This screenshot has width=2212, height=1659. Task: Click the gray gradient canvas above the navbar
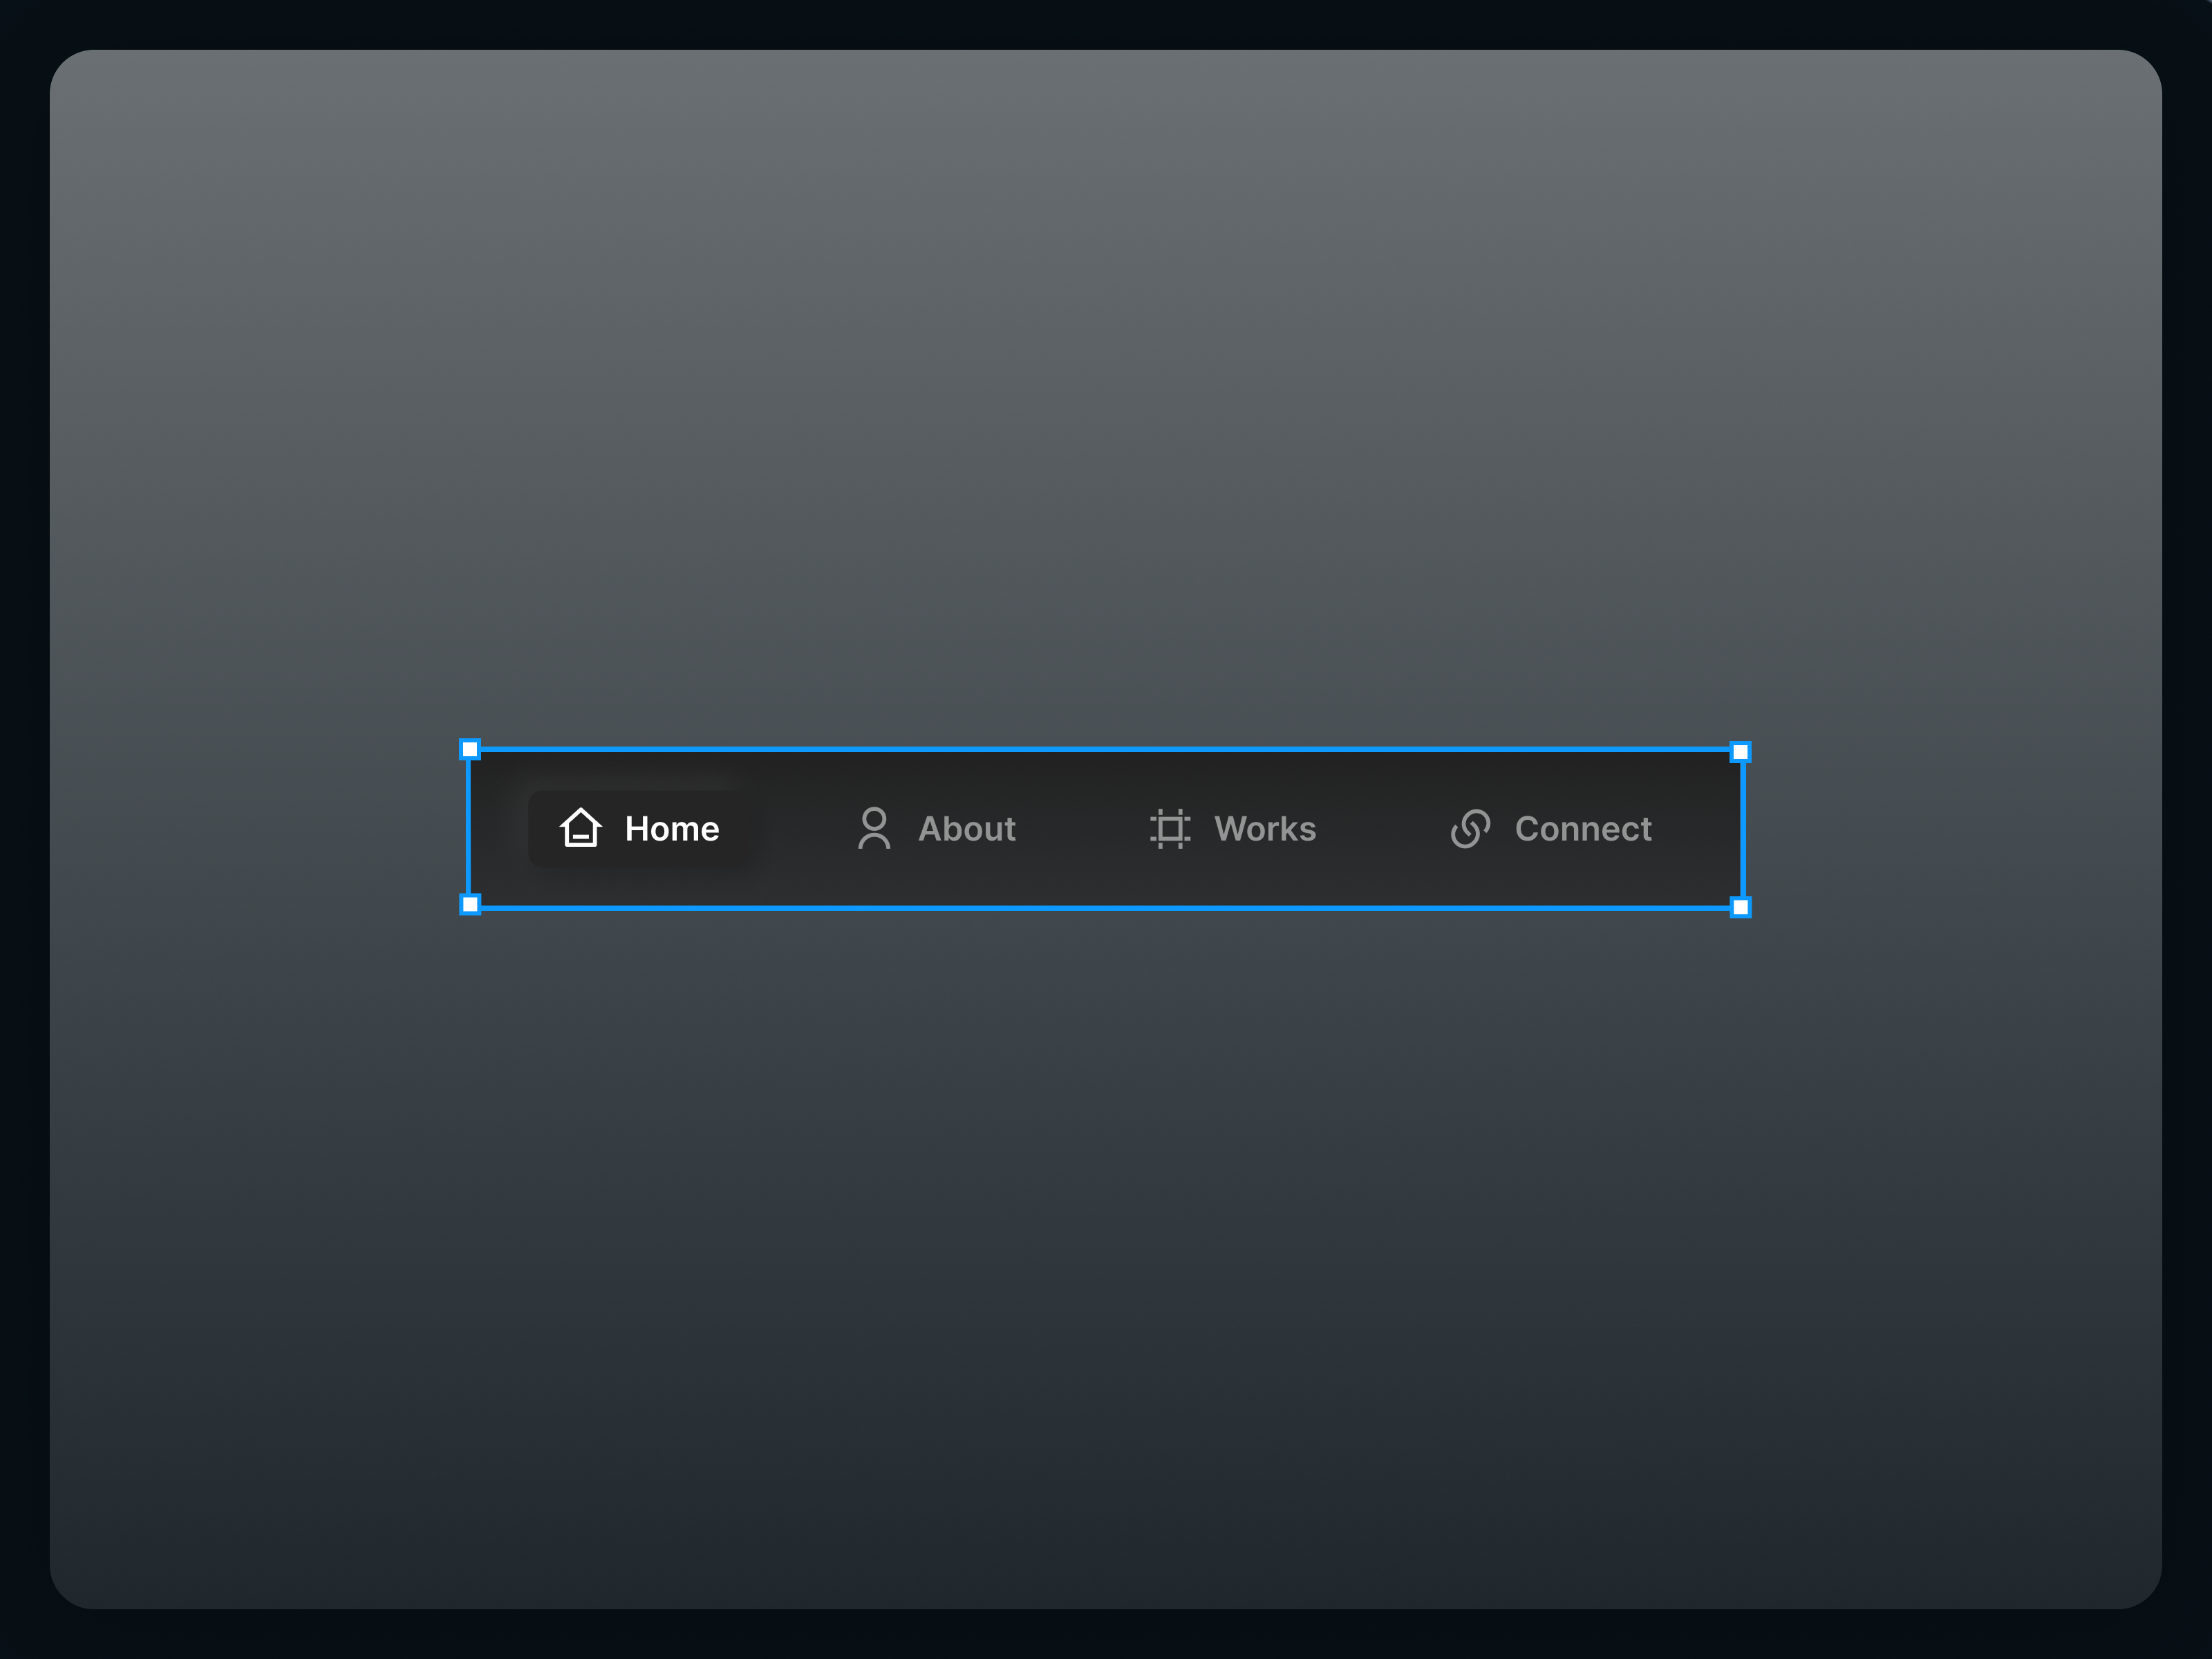[x=1105, y=400]
